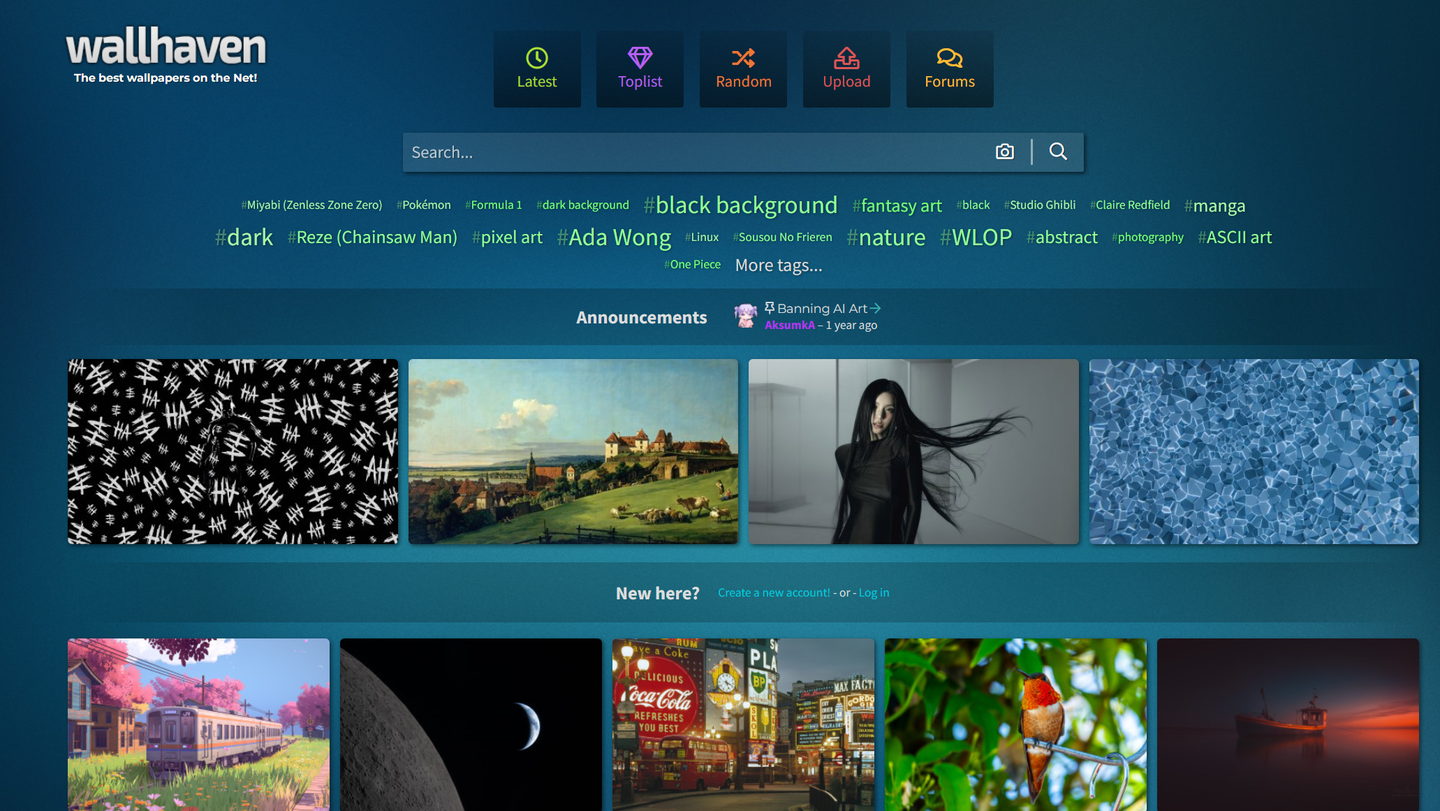Open the ASCII art tag
The image size is (1440, 811).
pyautogui.click(x=1235, y=237)
